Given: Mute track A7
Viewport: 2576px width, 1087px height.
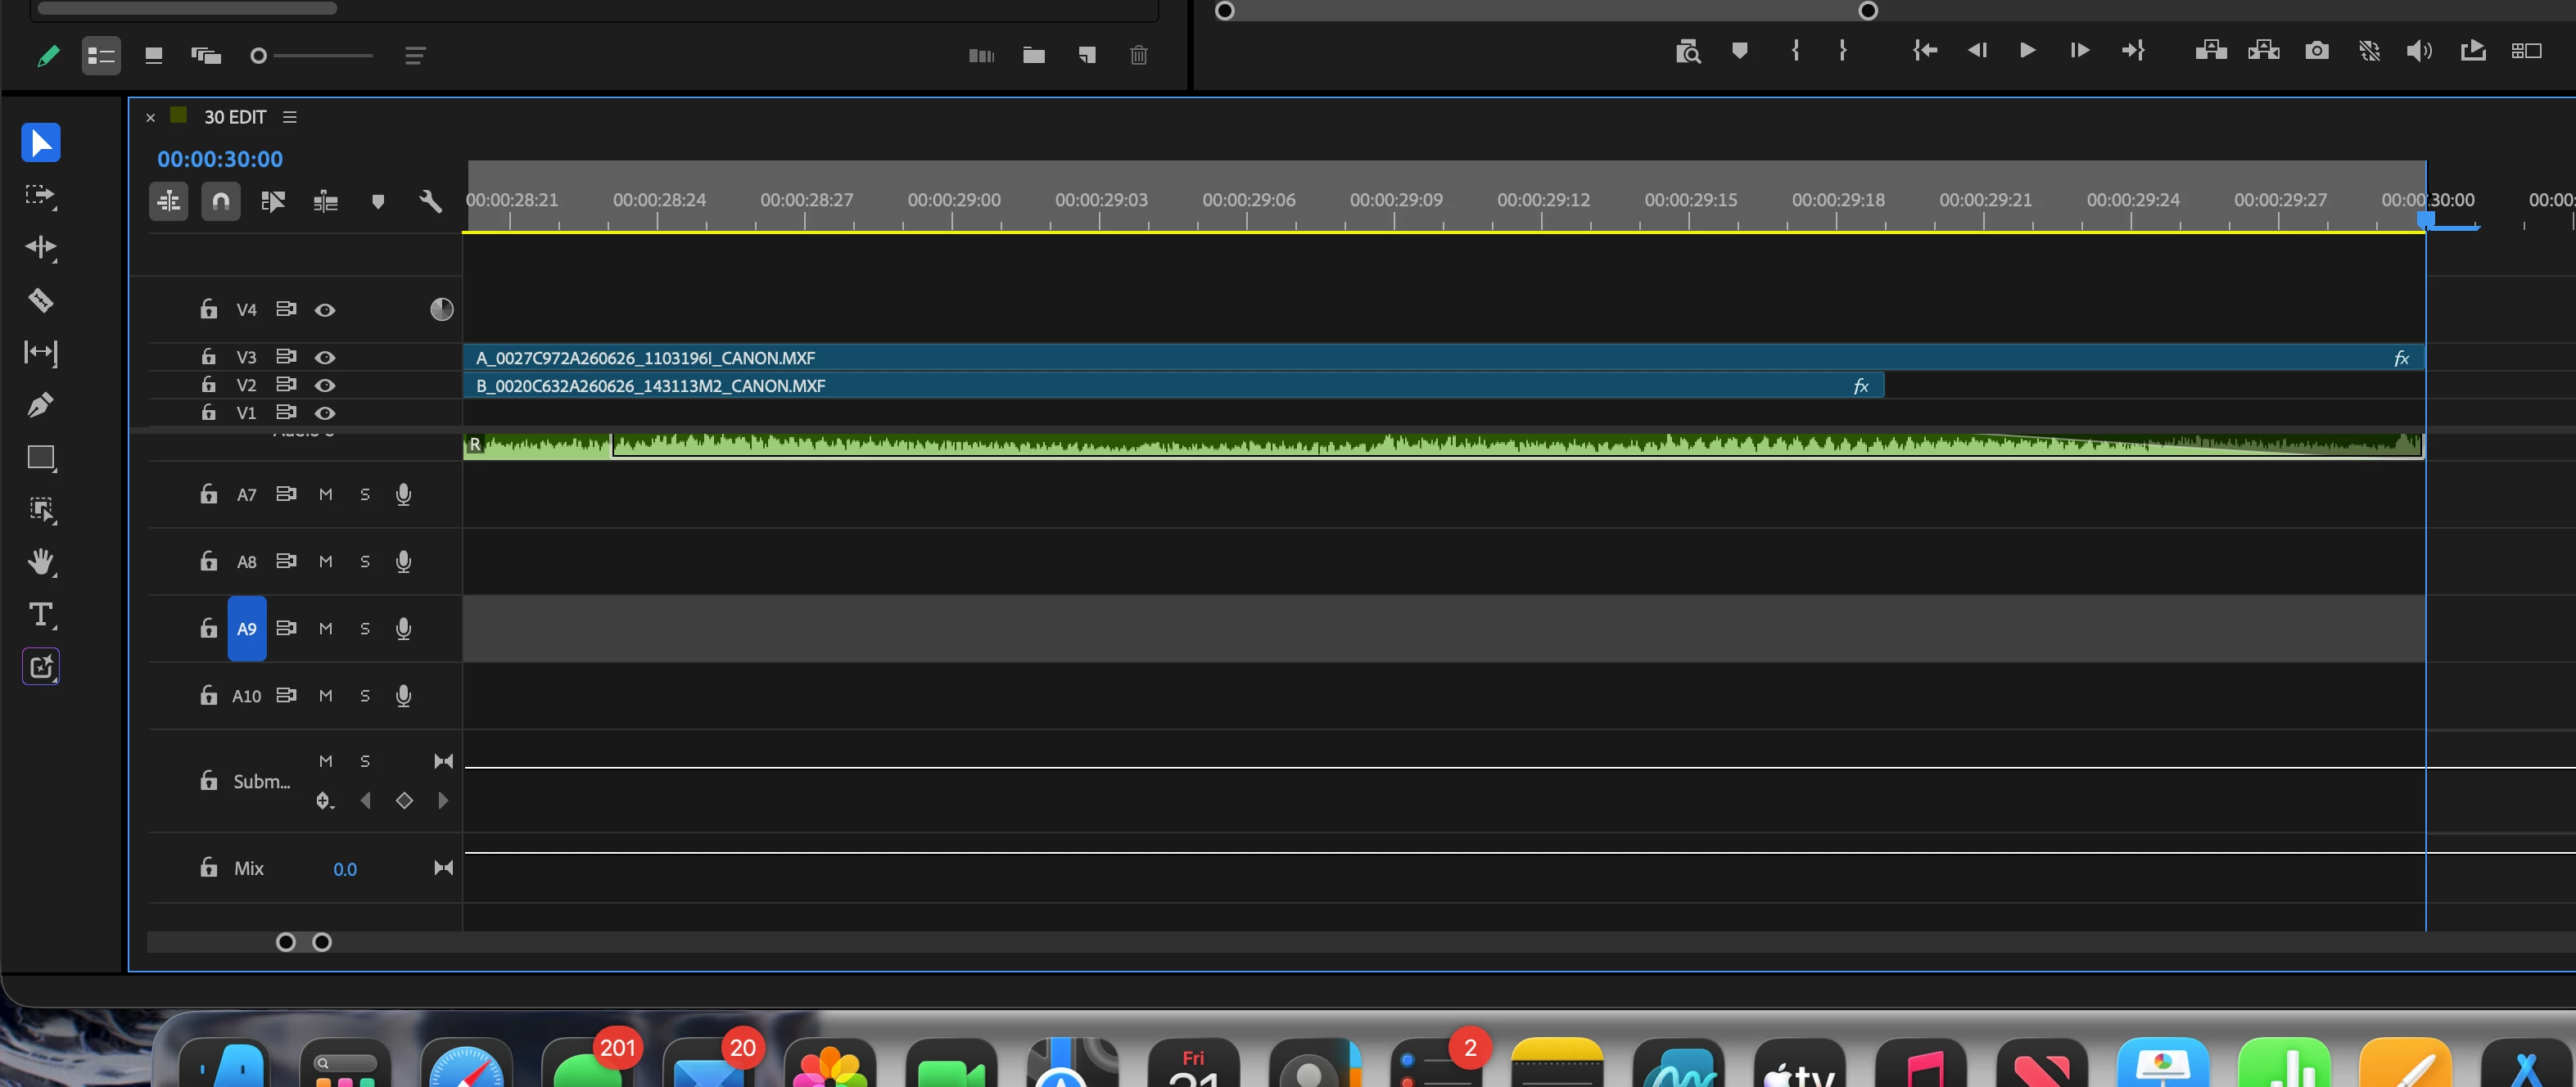Looking at the screenshot, I should [326, 494].
